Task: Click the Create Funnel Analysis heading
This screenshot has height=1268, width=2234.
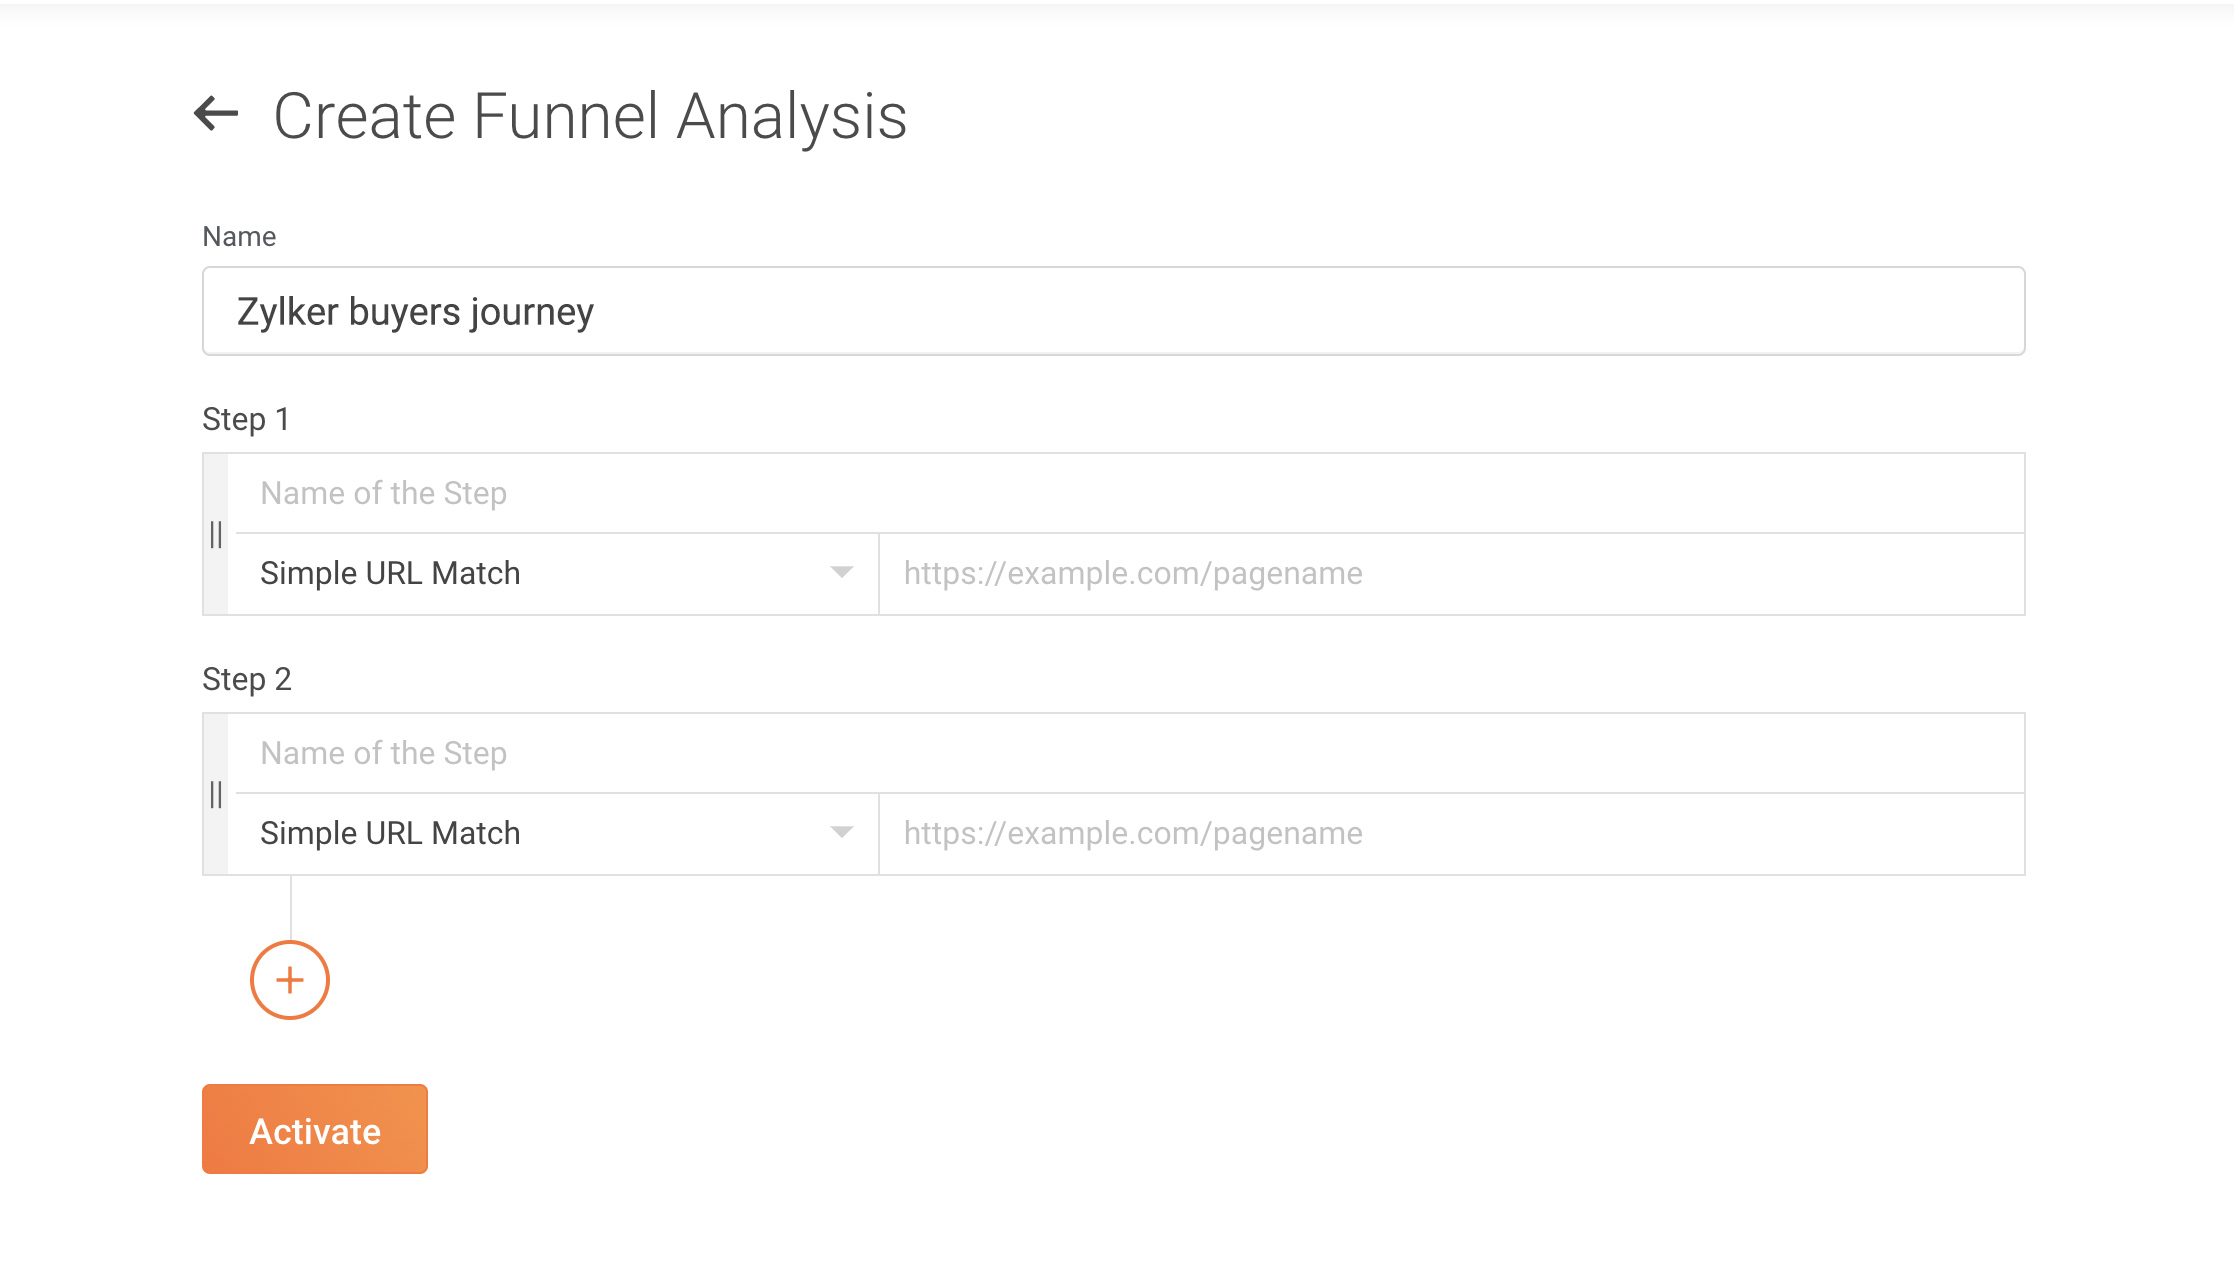Action: click(590, 116)
